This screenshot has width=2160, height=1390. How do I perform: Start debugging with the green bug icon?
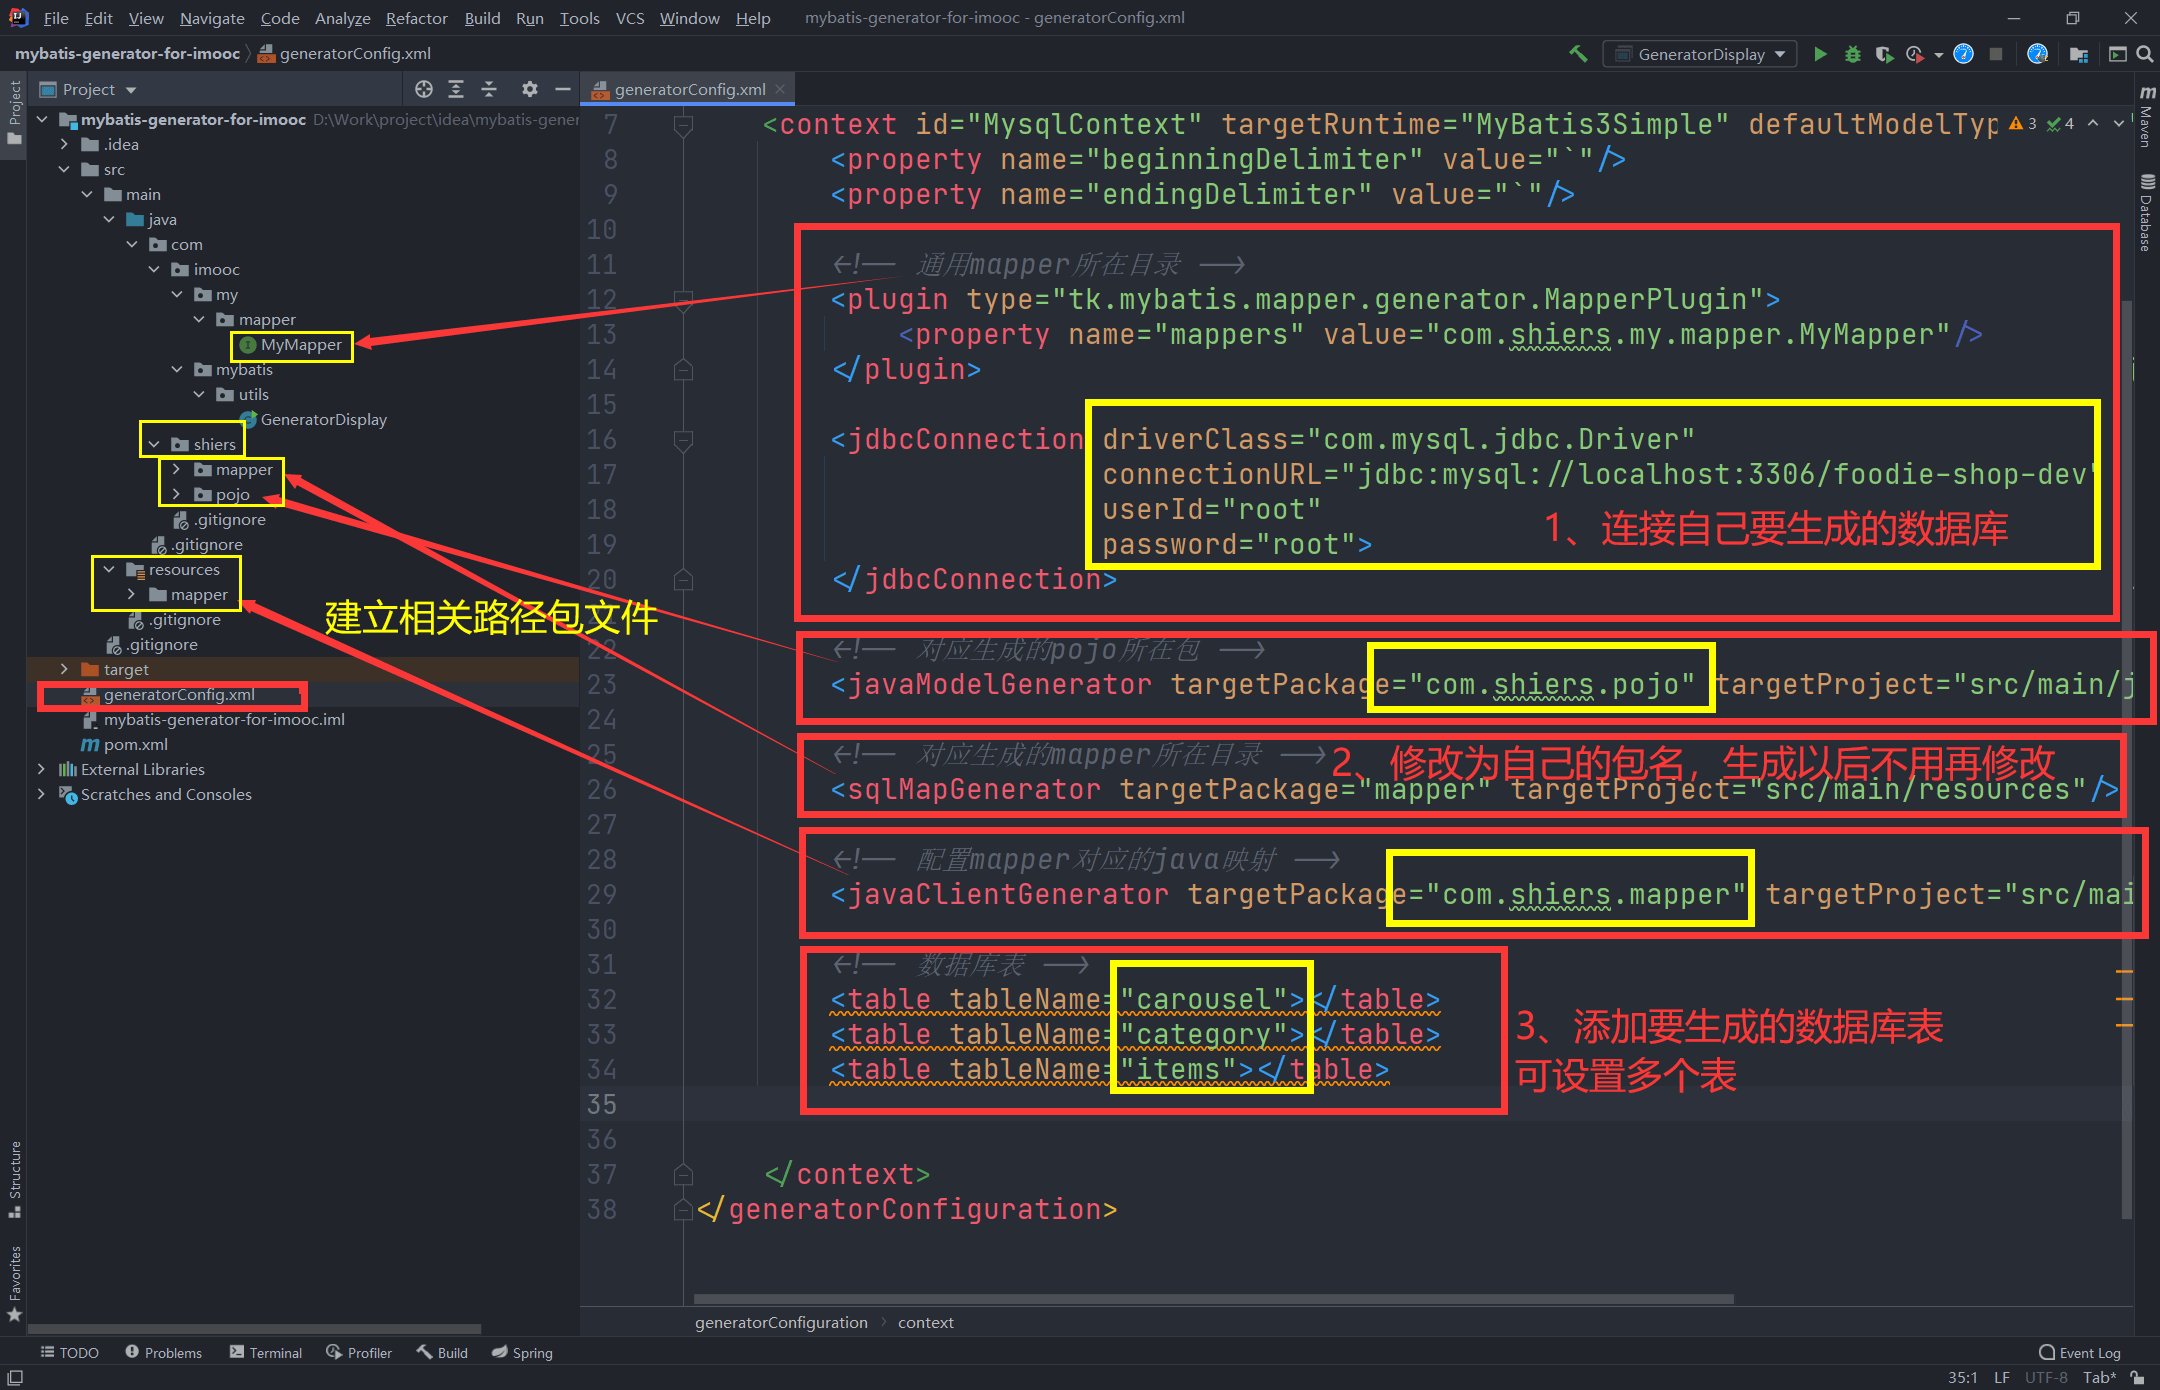(x=1852, y=54)
